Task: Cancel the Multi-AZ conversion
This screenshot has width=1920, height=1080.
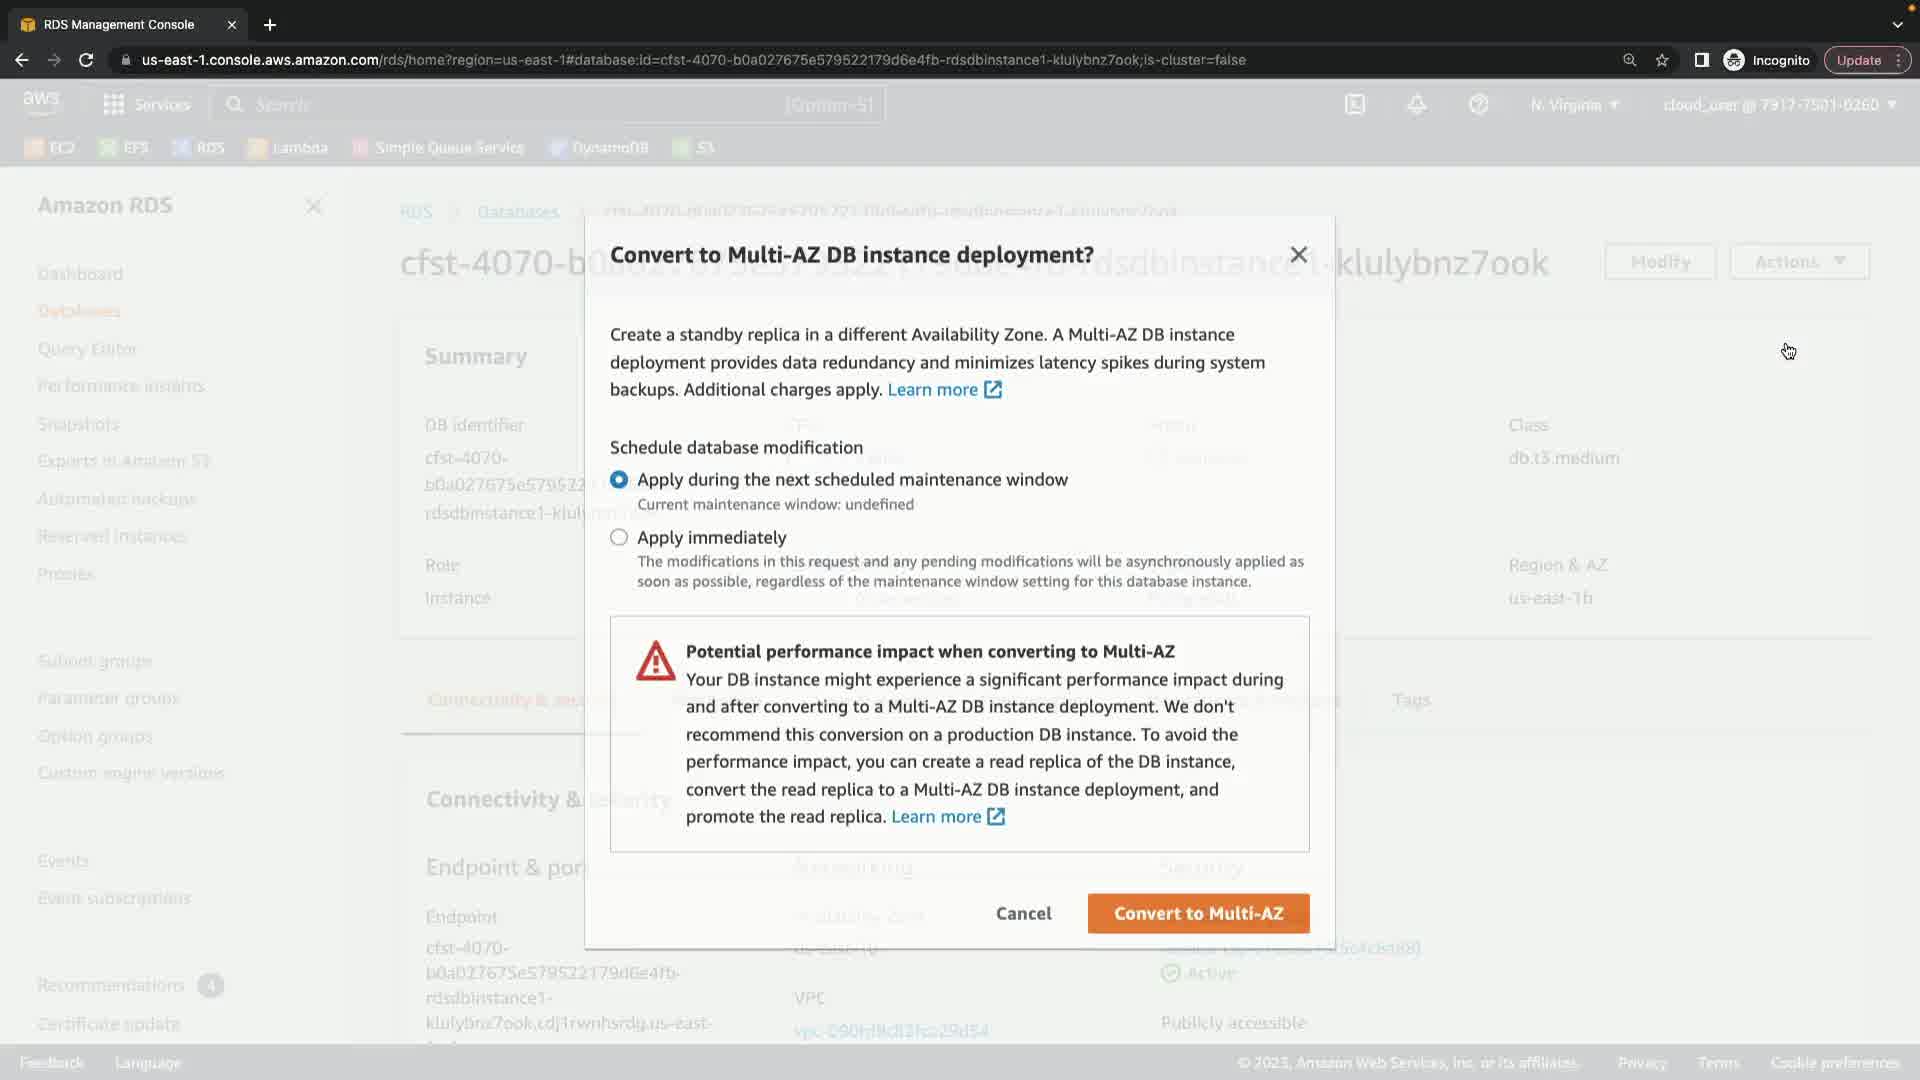Action: (1023, 913)
